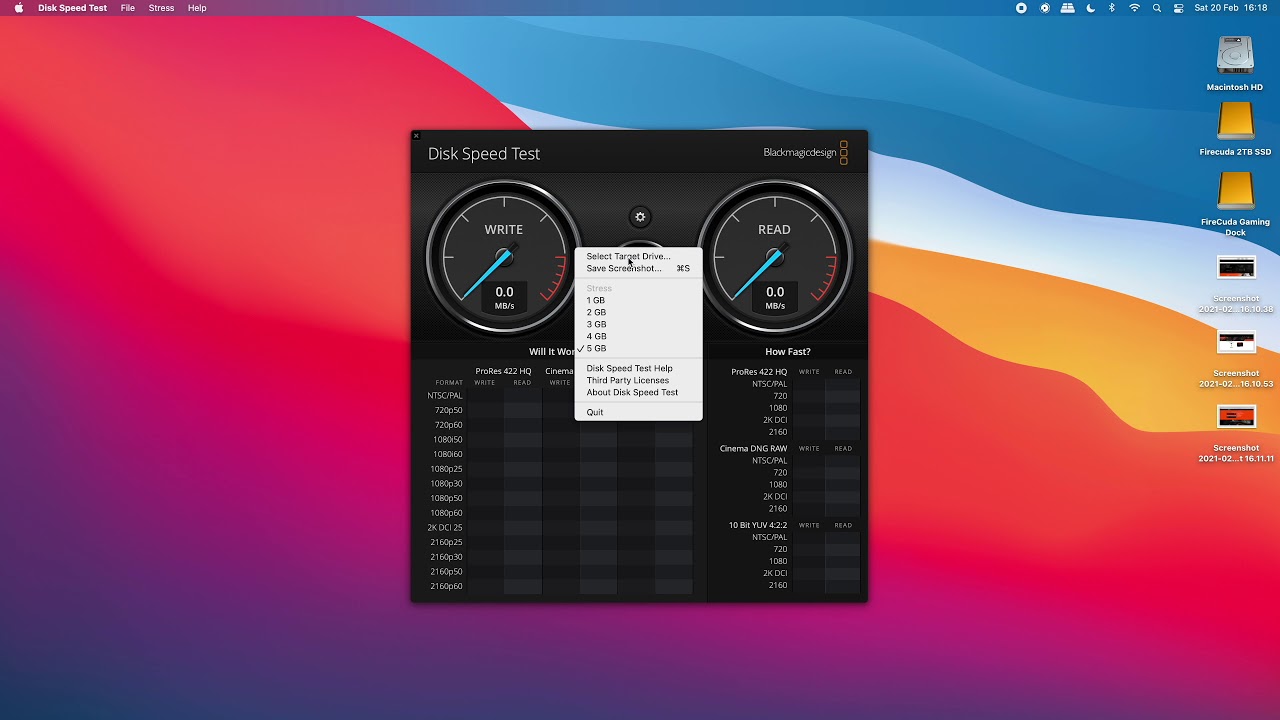Open Third Party Licenses
This screenshot has width=1280, height=720.
pyautogui.click(x=638, y=380)
